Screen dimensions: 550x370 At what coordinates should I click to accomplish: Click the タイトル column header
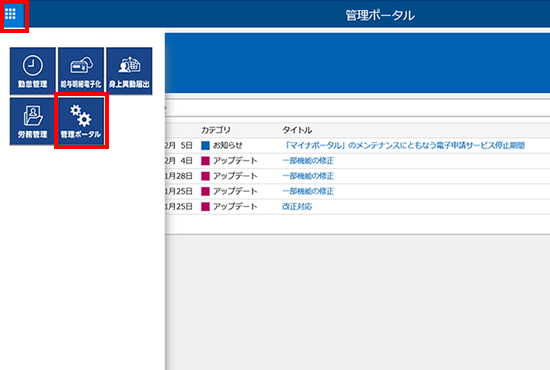point(297,130)
